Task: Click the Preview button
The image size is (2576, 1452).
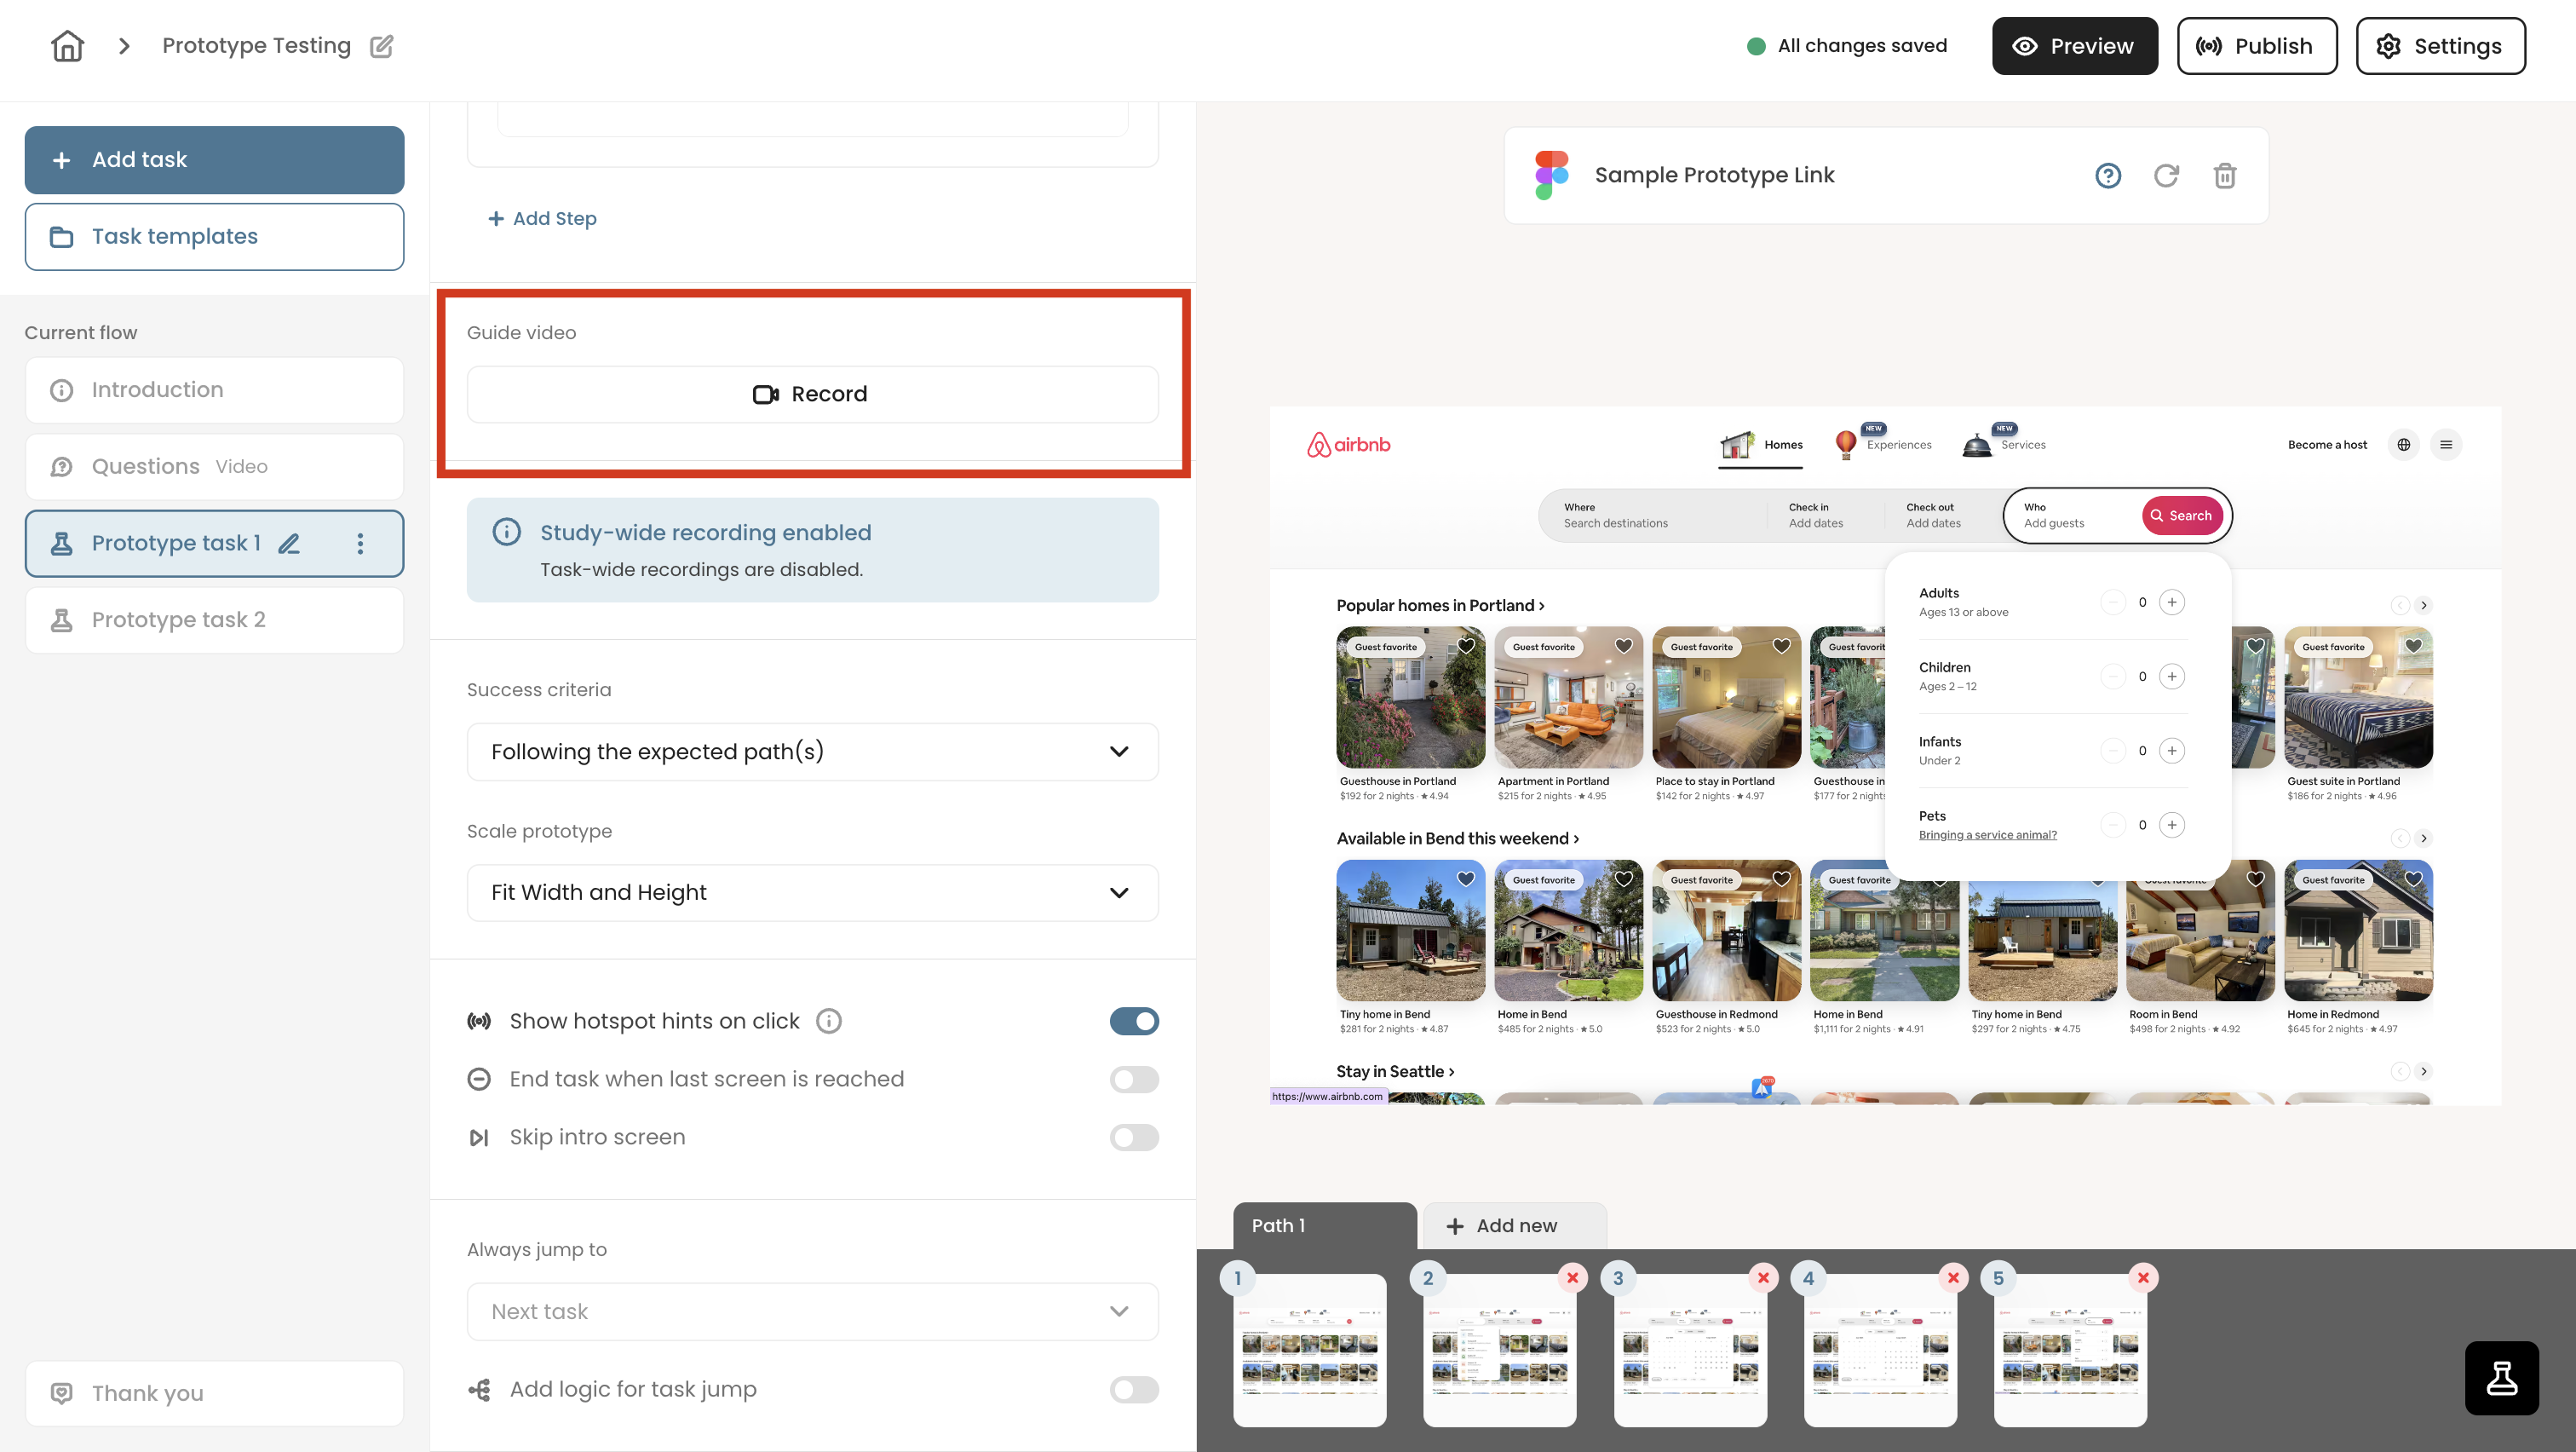Action: (x=2074, y=46)
